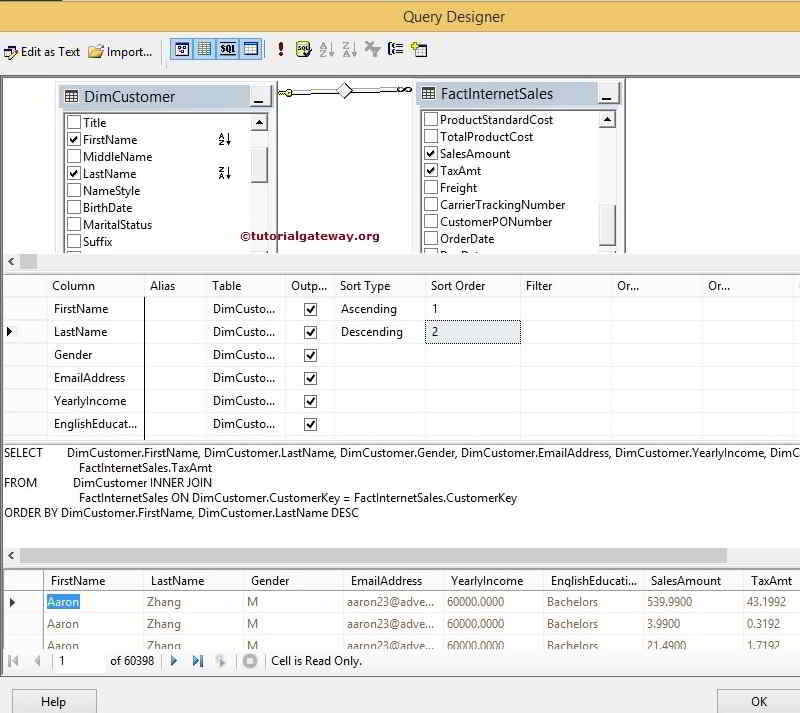Toggle Output for the Gender row
Screen dimensions: 800x713
310,355
